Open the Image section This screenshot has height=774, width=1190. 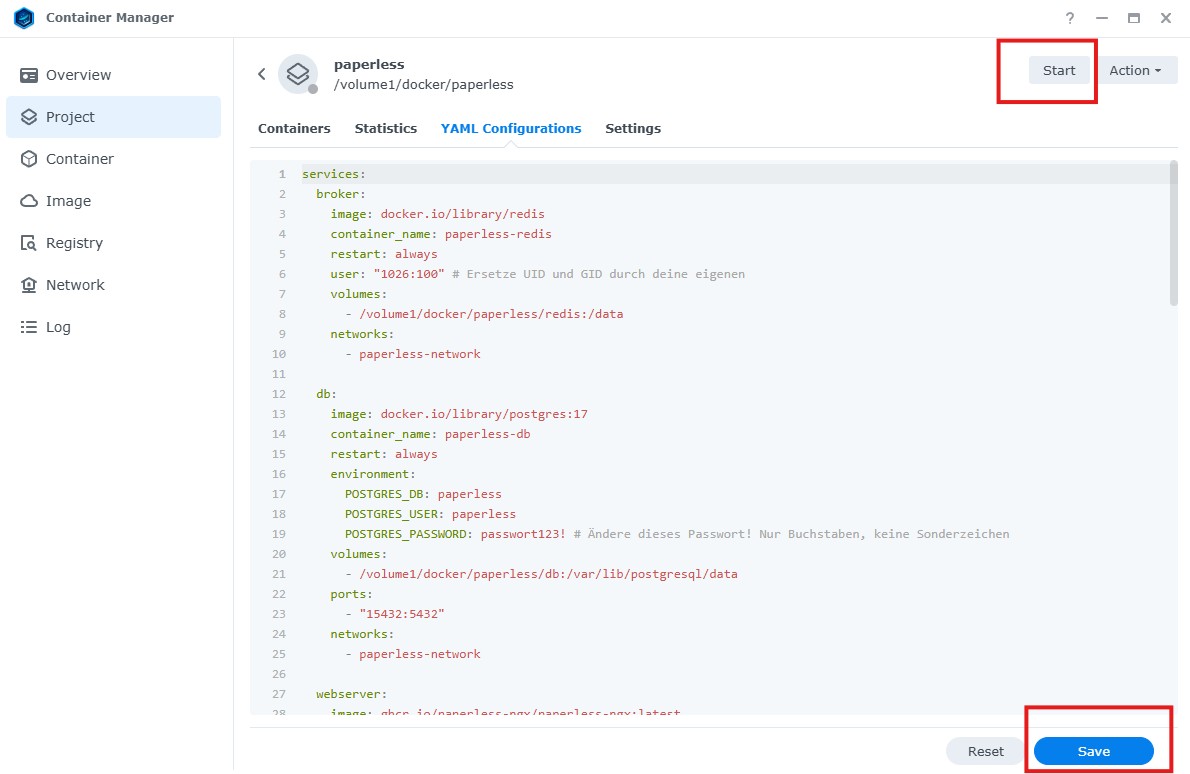click(67, 200)
